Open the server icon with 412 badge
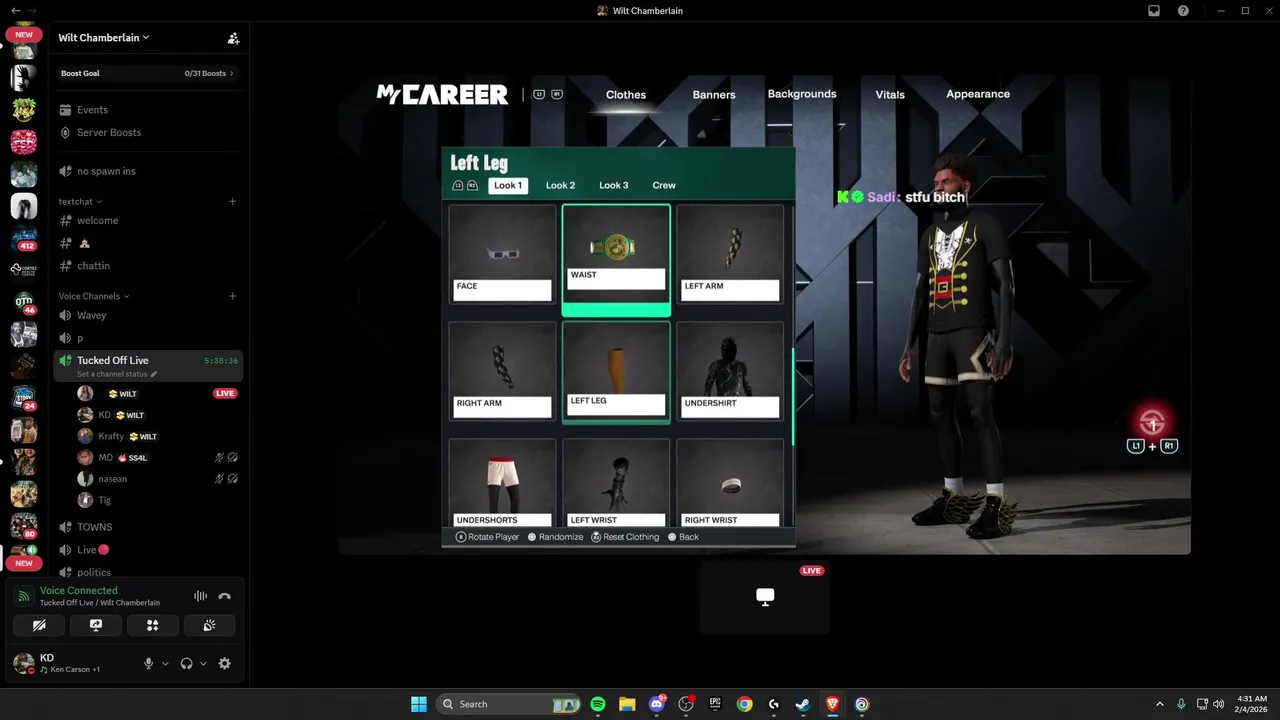1280x720 pixels. 24,238
